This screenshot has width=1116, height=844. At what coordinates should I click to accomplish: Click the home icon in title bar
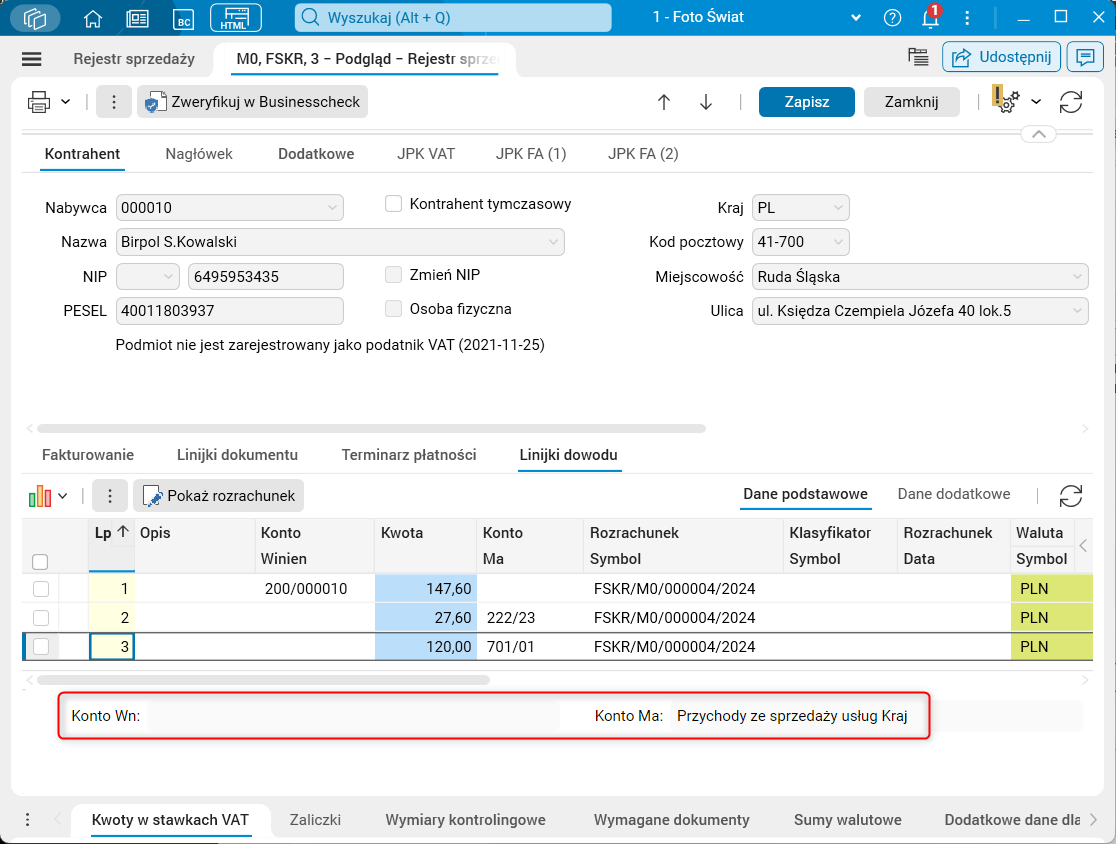tap(93, 18)
